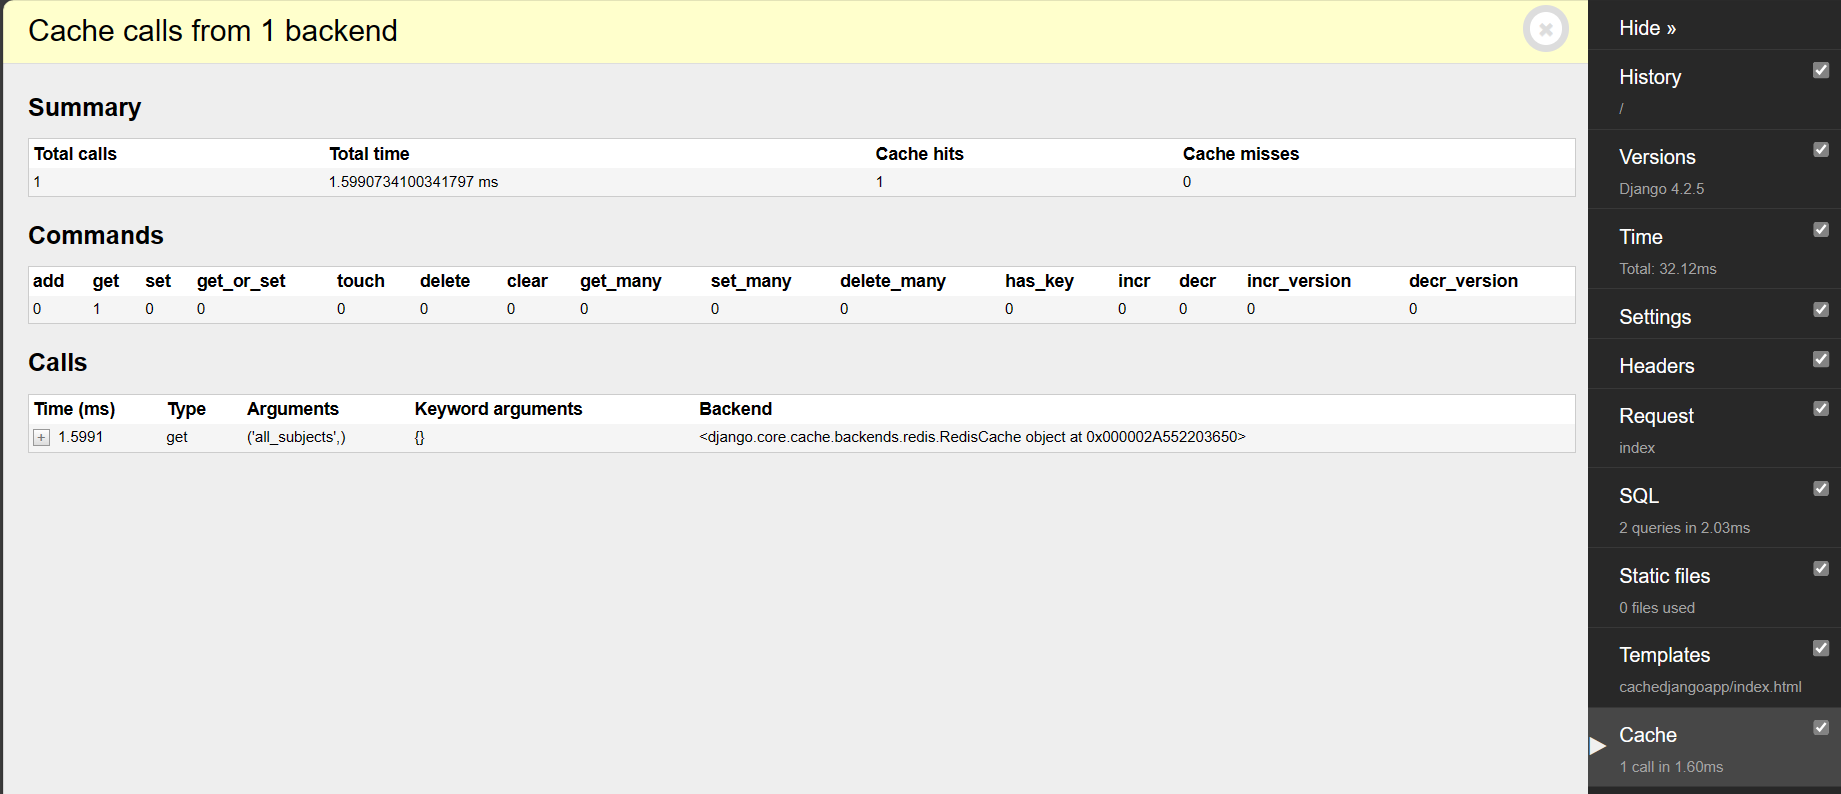Click the Total calls column header
This screenshot has width=1841, height=794.
coord(75,154)
